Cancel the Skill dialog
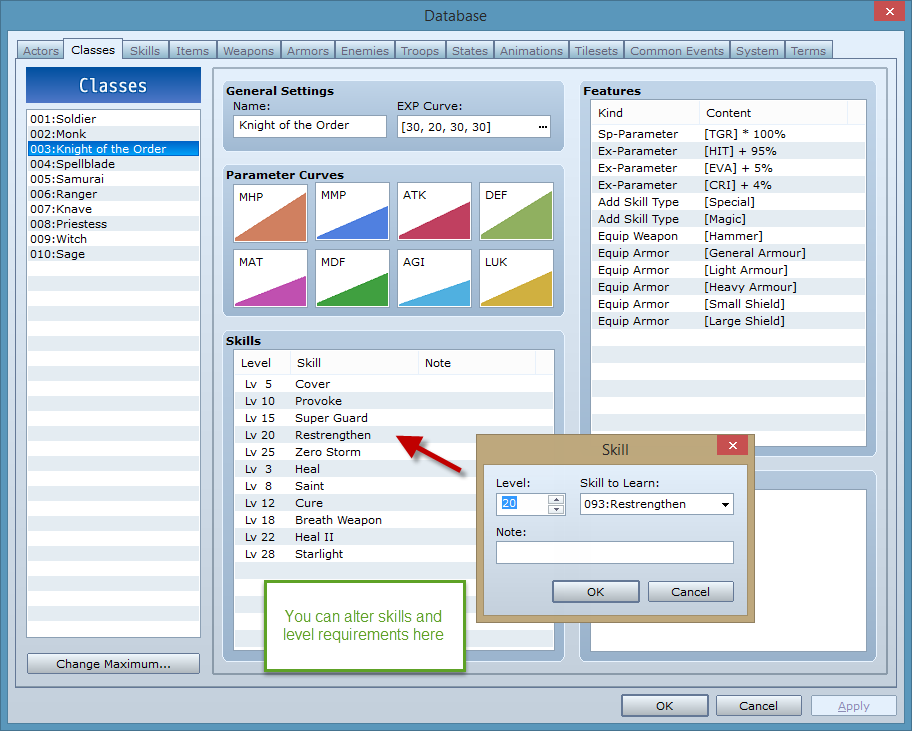The width and height of the screenshot is (912, 731). click(x=690, y=592)
